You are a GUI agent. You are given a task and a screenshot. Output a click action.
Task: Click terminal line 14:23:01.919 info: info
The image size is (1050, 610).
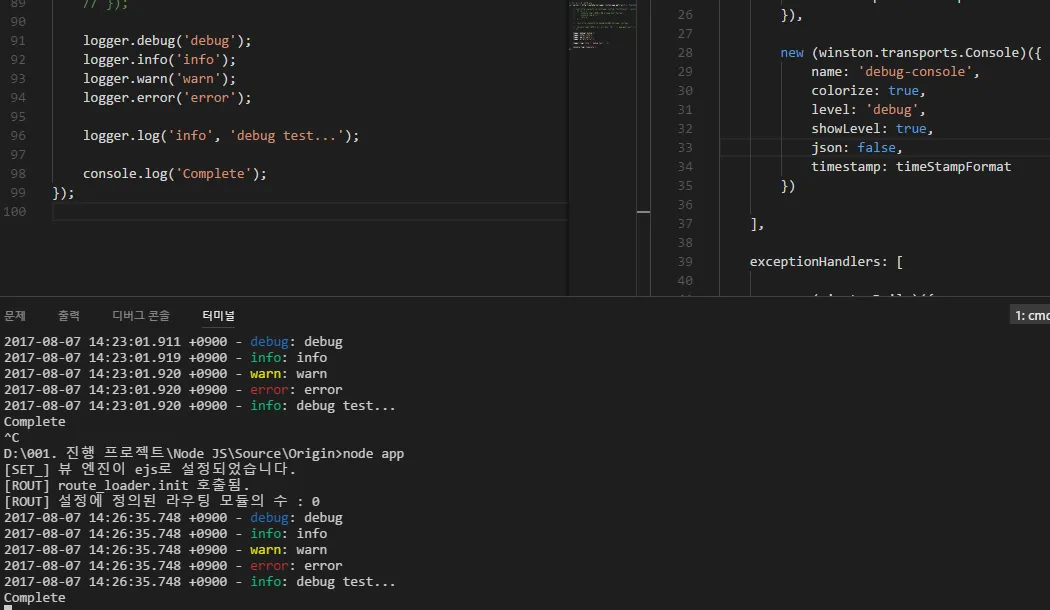[x=165, y=358]
